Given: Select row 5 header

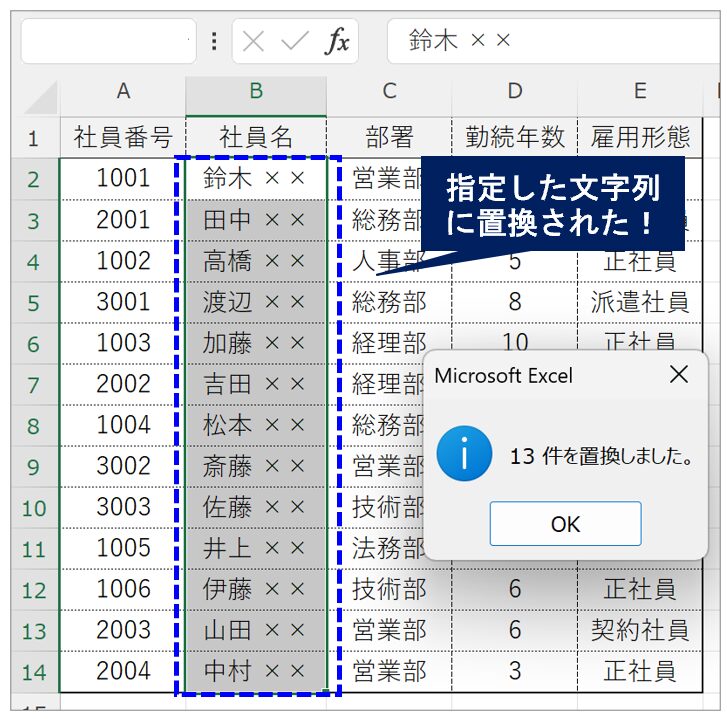Looking at the screenshot, I should (33, 303).
